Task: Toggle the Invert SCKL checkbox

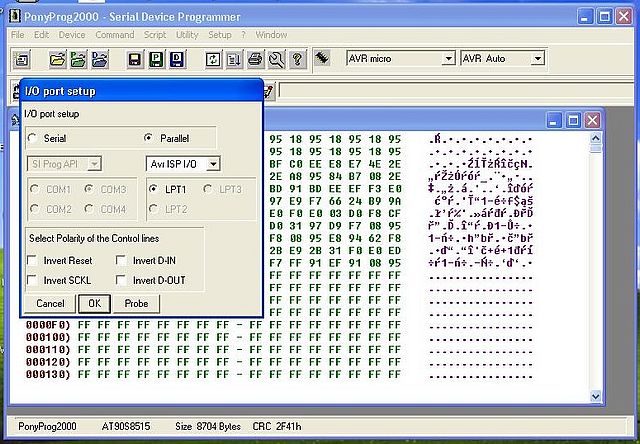Action: tap(32, 280)
